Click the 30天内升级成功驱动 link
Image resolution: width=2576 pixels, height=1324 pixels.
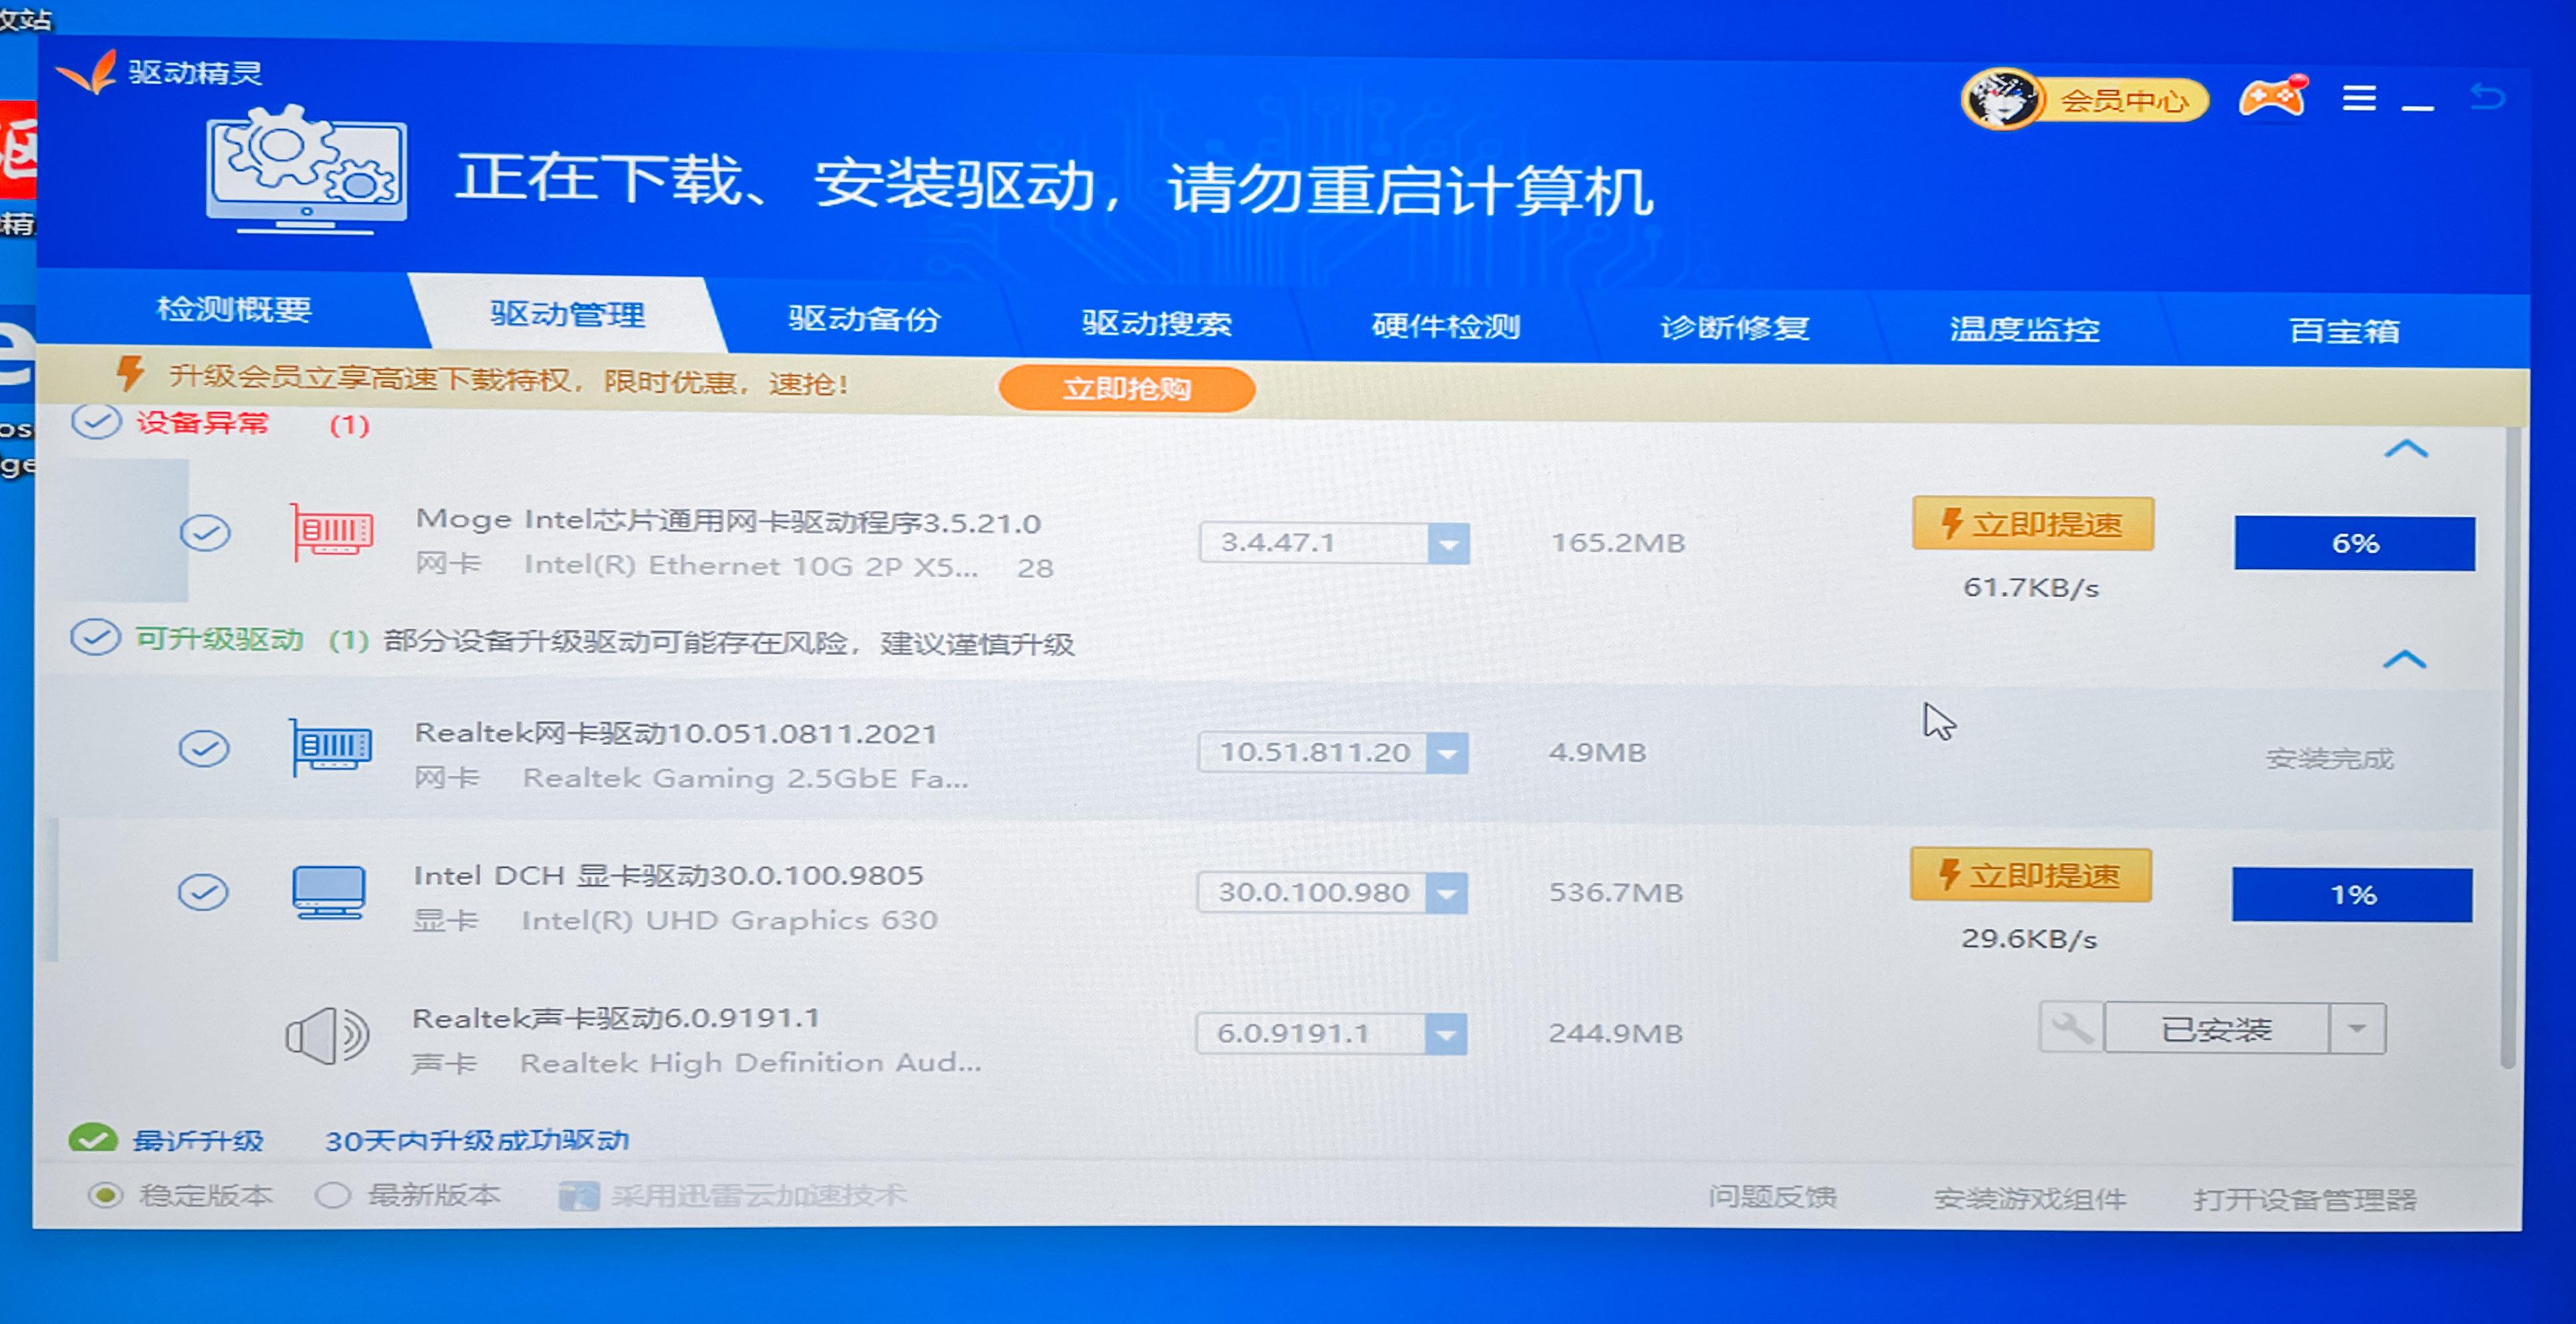[x=477, y=1140]
